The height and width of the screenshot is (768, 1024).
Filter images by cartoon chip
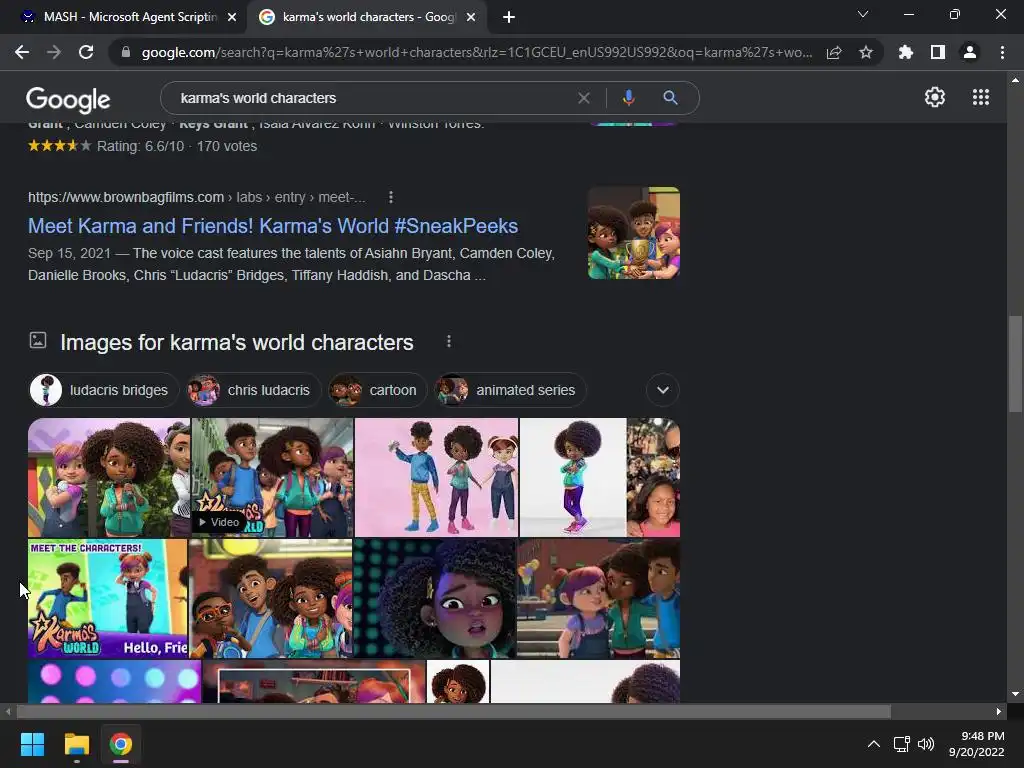point(377,390)
